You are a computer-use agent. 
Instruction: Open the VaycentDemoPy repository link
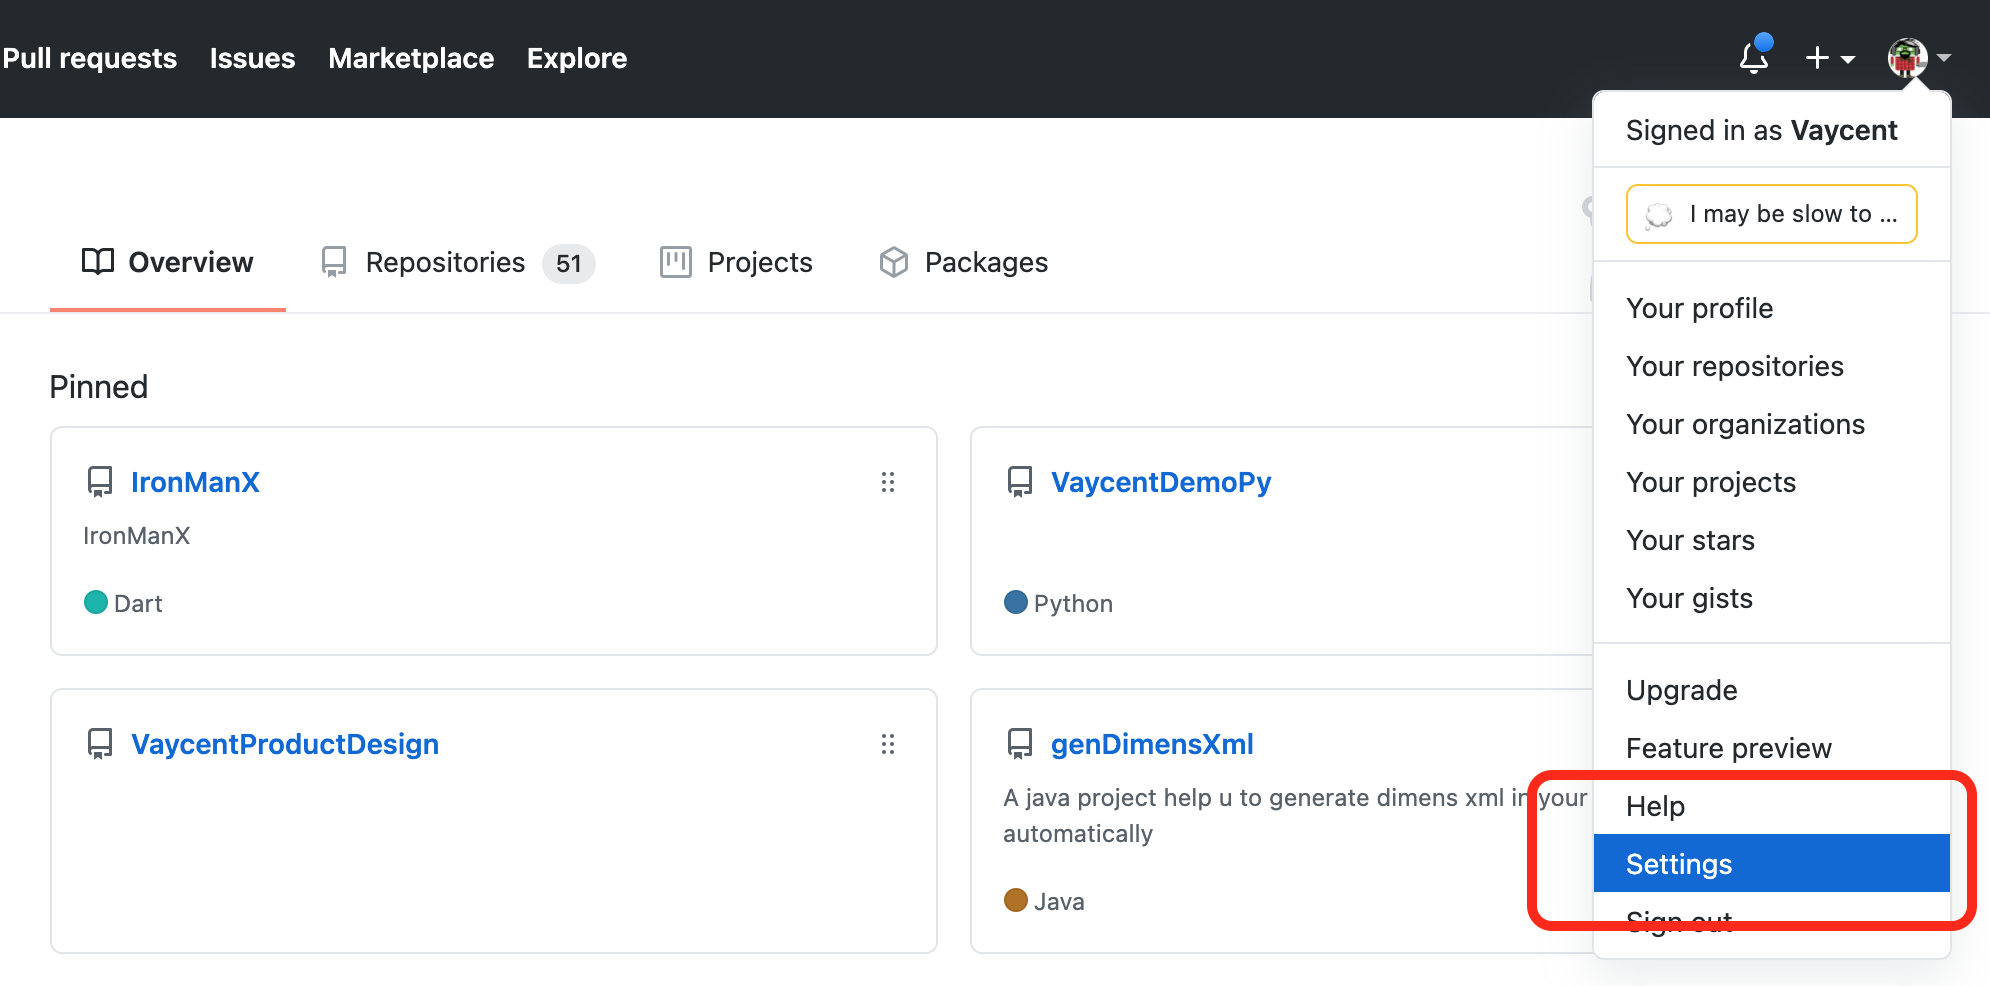pos(1161,482)
